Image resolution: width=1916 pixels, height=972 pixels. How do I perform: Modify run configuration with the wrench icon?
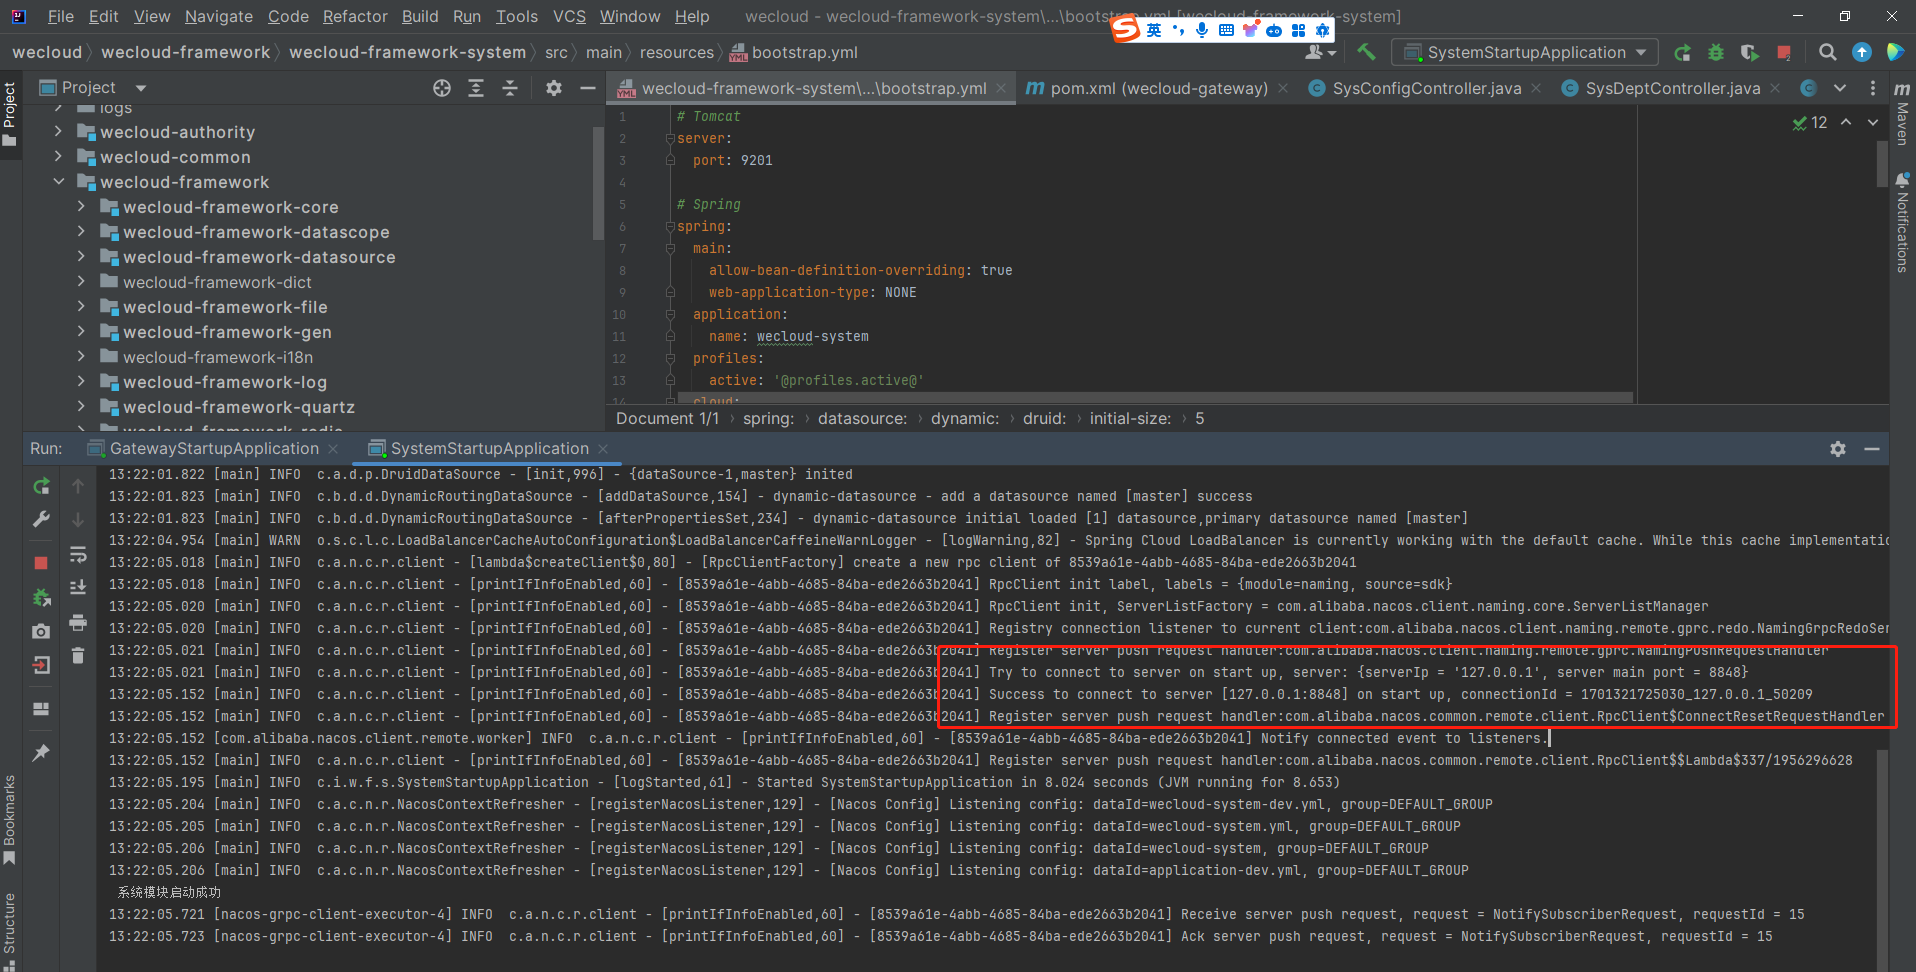(x=41, y=519)
